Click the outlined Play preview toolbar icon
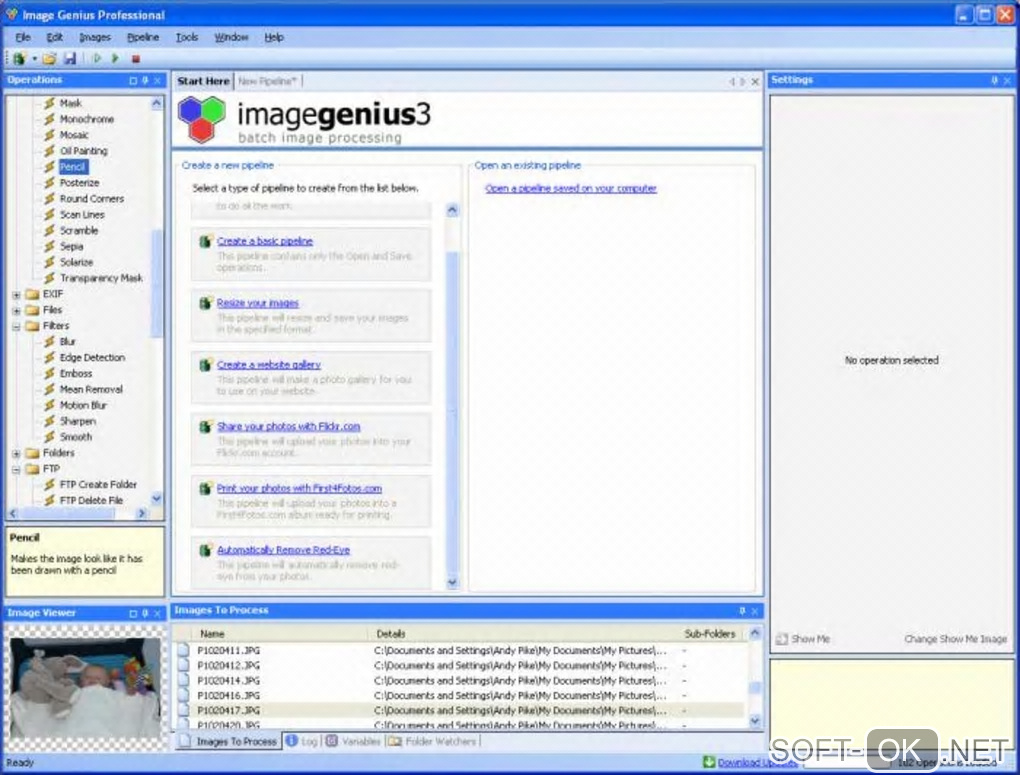The image size is (1020, 775). point(97,59)
